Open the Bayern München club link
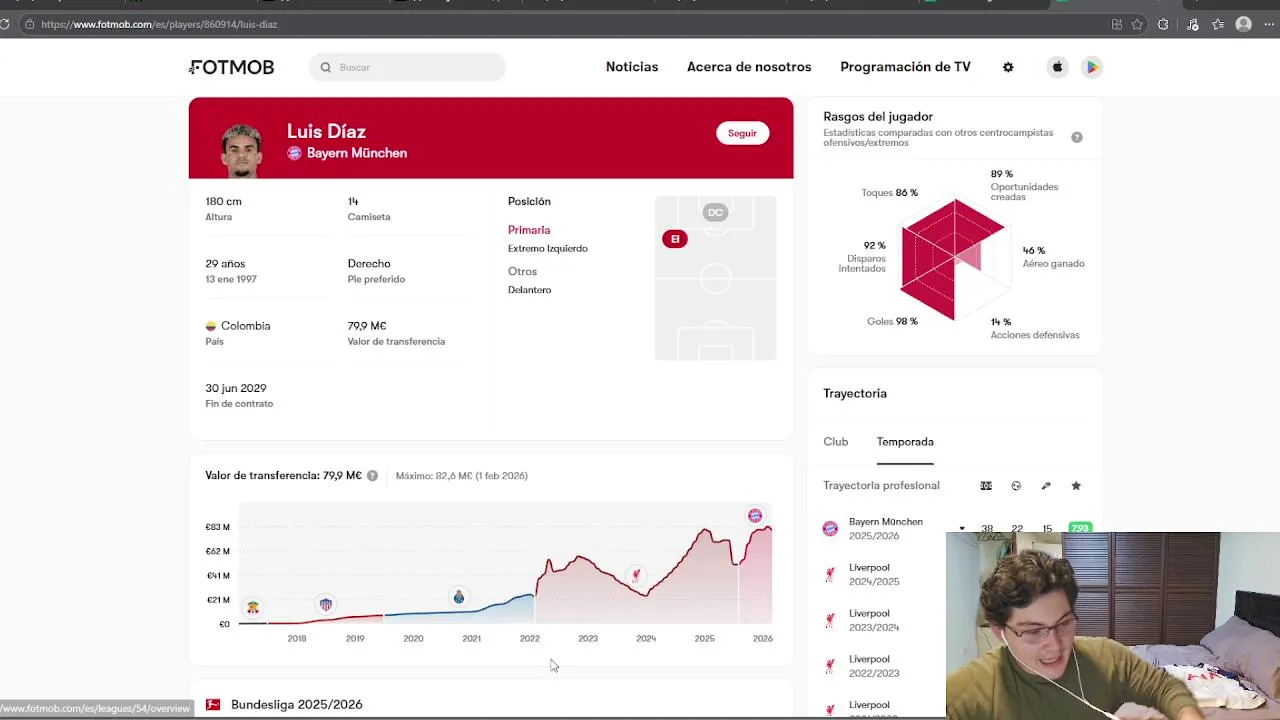Screen dimensions: 1280x720 click(x=357, y=153)
